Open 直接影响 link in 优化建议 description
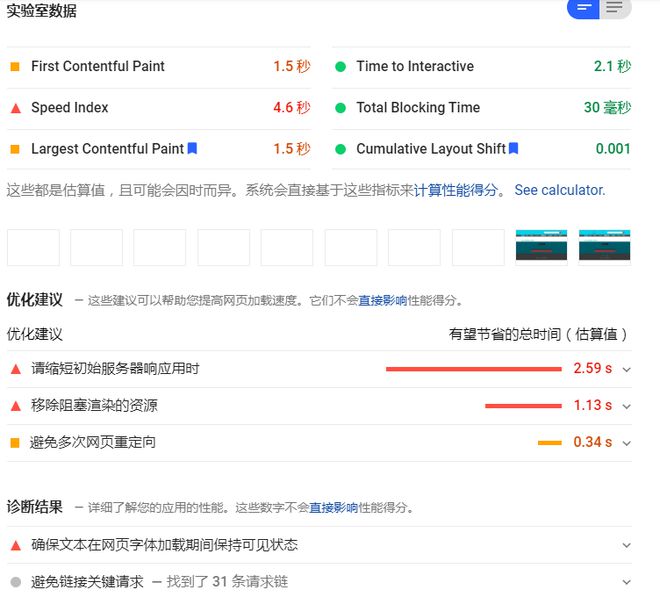Image resolution: width=660 pixels, height=597 pixels. [x=383, y=301]
